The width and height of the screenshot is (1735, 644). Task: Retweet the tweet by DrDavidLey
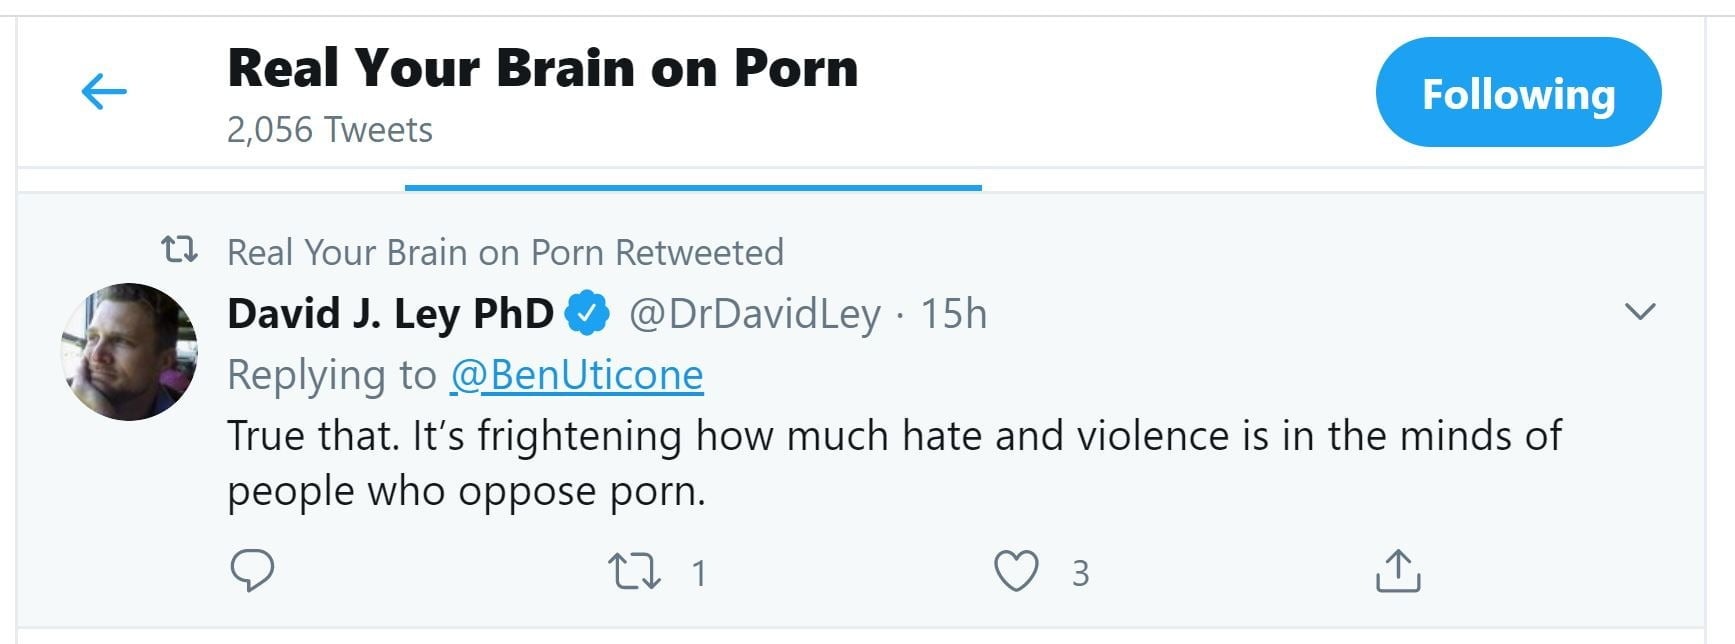(x=634, y=572)
